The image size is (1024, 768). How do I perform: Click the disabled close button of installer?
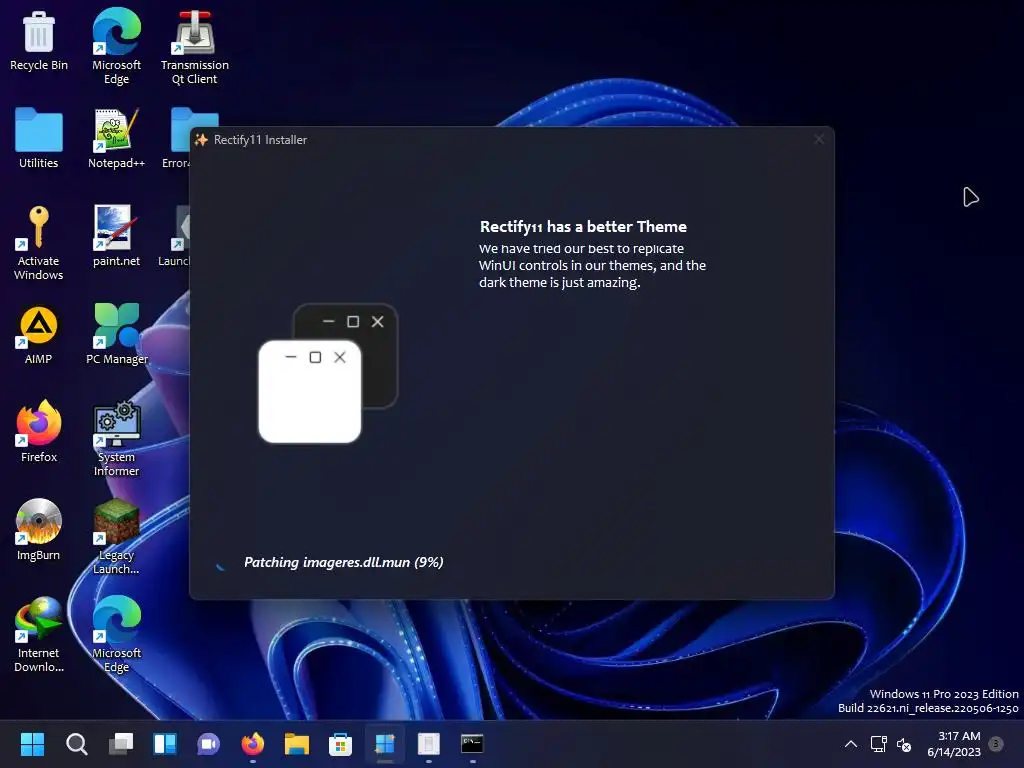pos(819,139)
